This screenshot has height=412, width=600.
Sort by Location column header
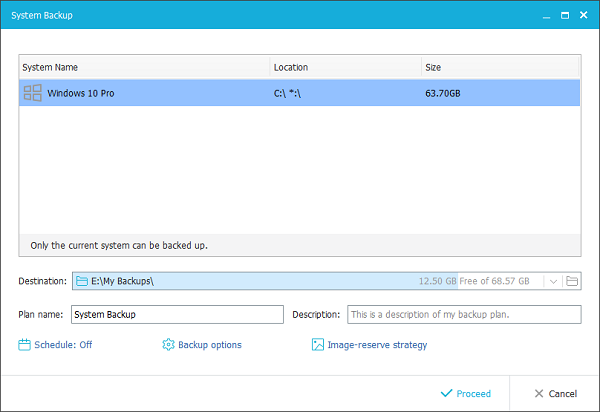pos(346,67)
